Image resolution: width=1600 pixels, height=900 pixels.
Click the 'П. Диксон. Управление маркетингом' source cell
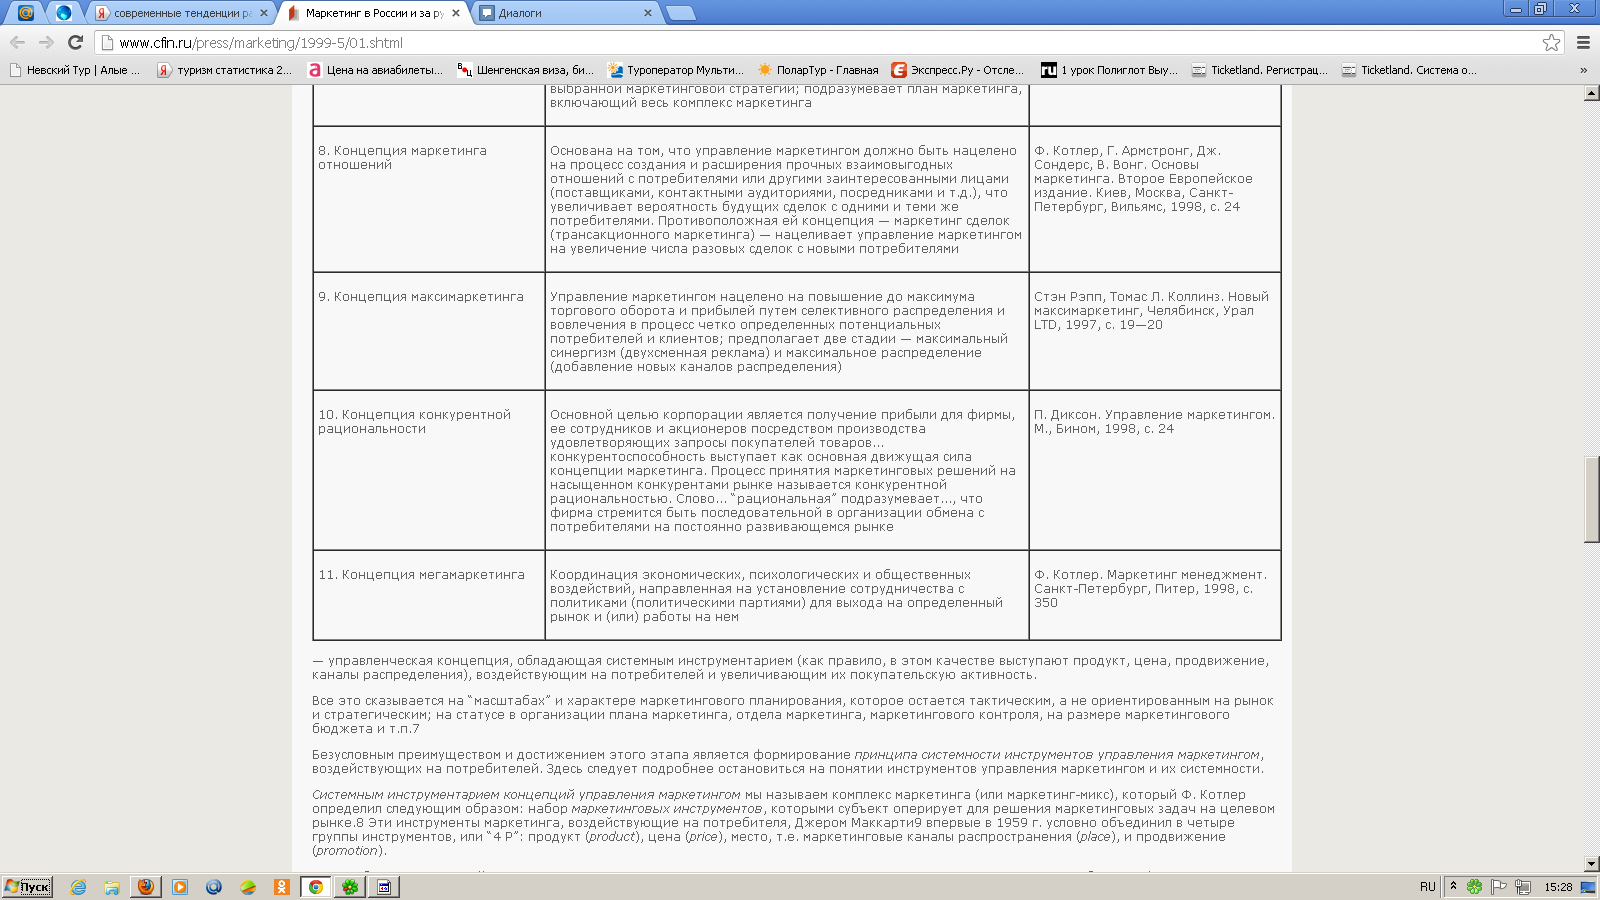pos(1155,470)
